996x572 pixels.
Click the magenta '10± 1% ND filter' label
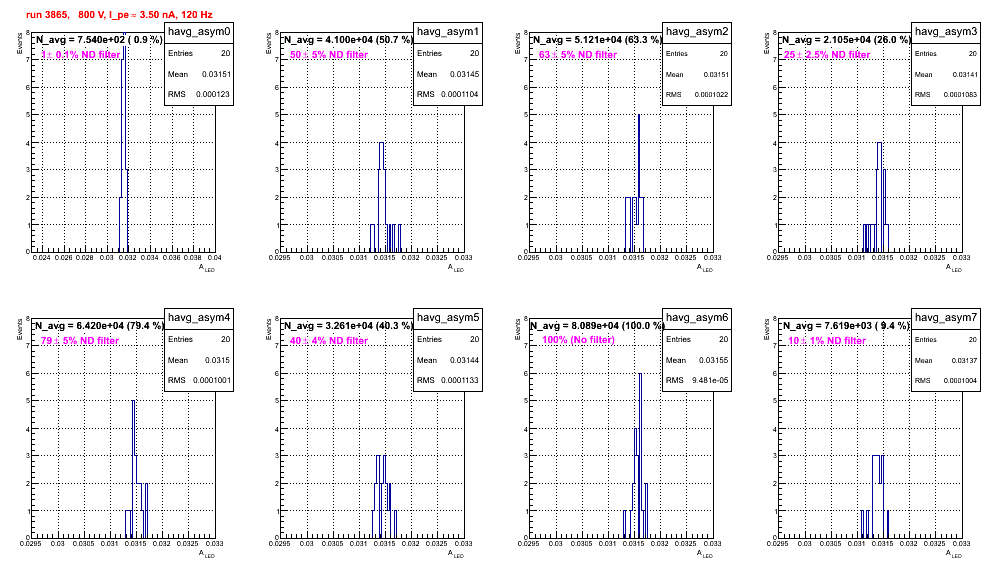[x=827, y=341]
